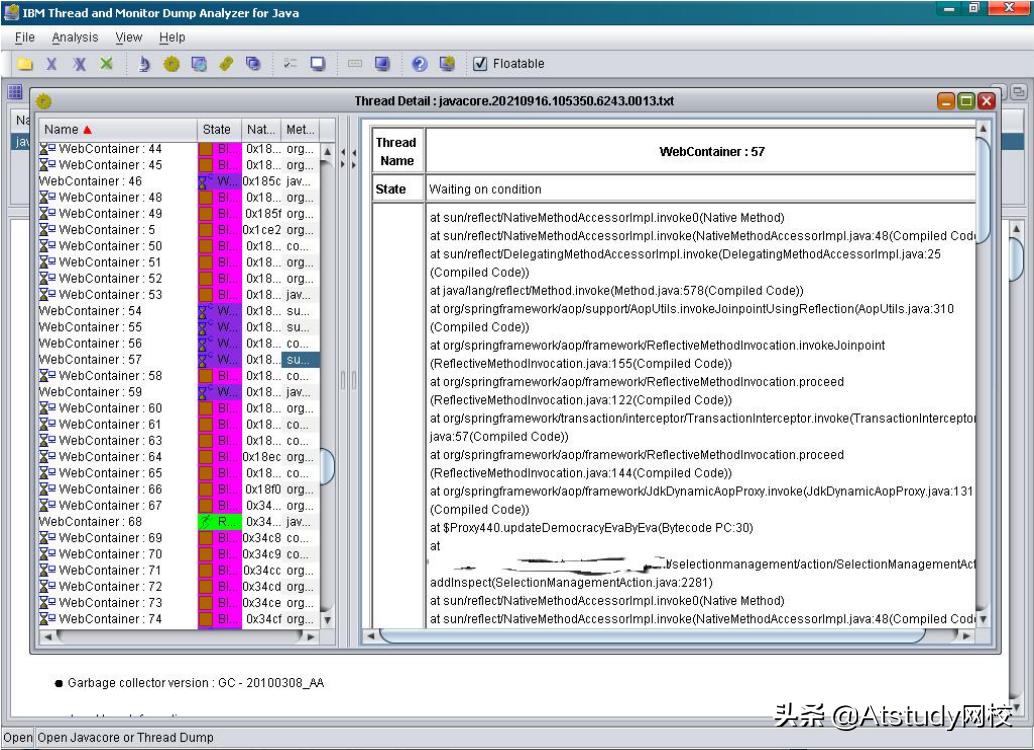Sort thread list by Name column header

68,129
